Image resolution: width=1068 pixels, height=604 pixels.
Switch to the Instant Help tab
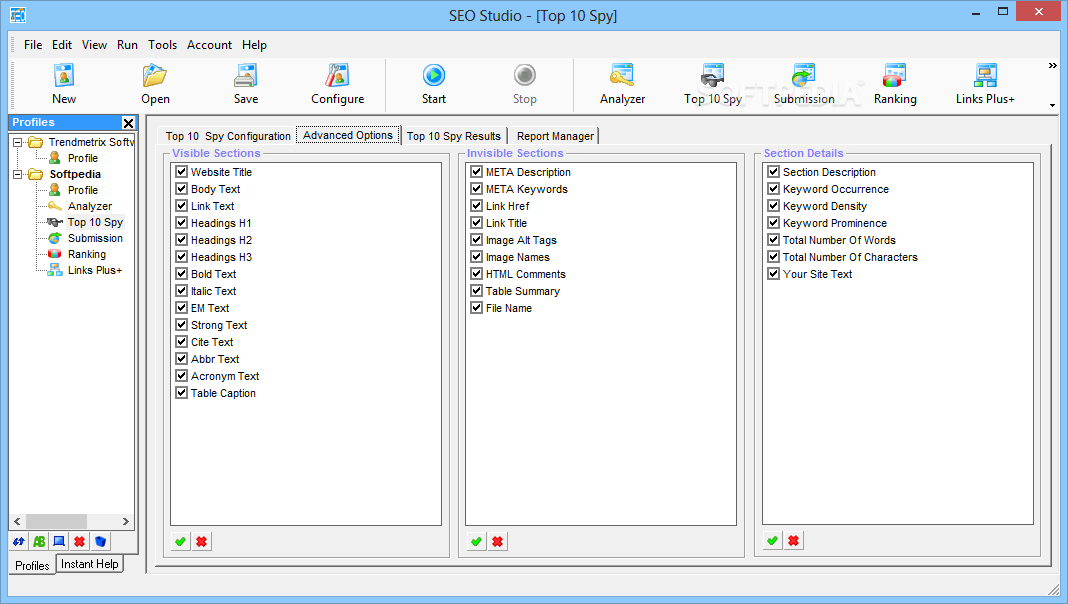89,564
